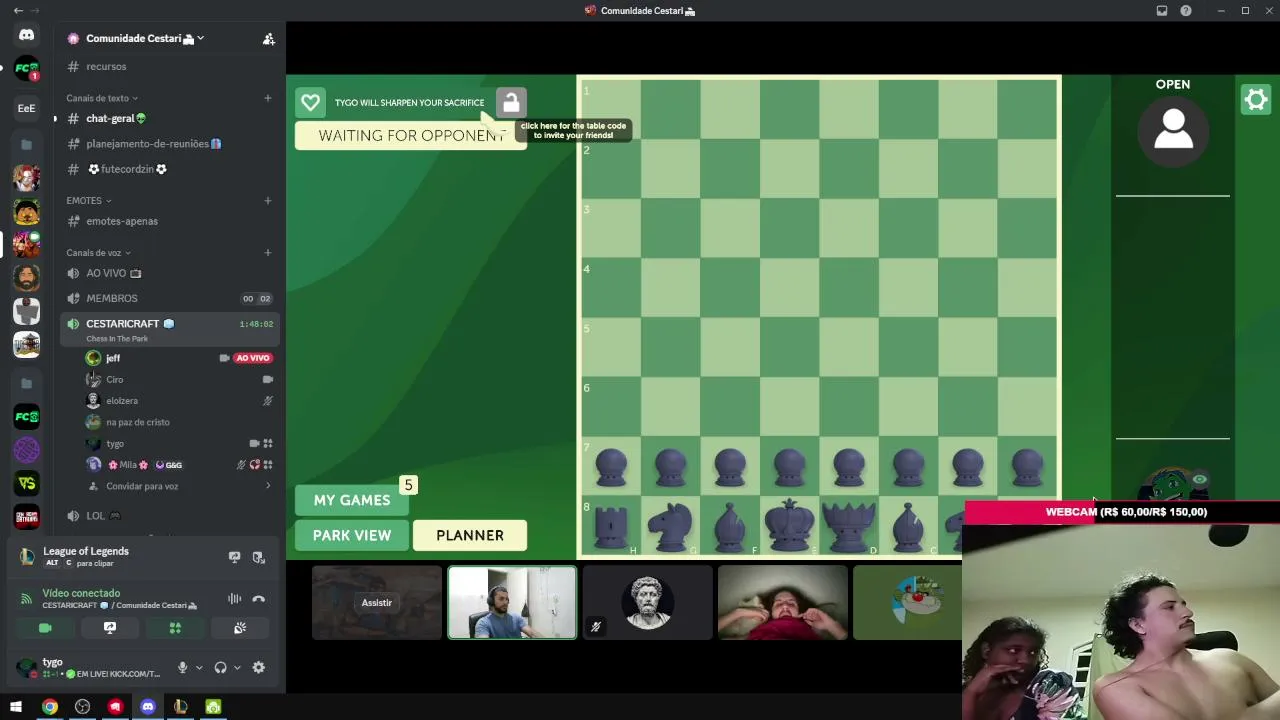Viewport: 1280px width, 720px height.
Task: Add a channel to EMOTES category
Action: coord(268,201)
